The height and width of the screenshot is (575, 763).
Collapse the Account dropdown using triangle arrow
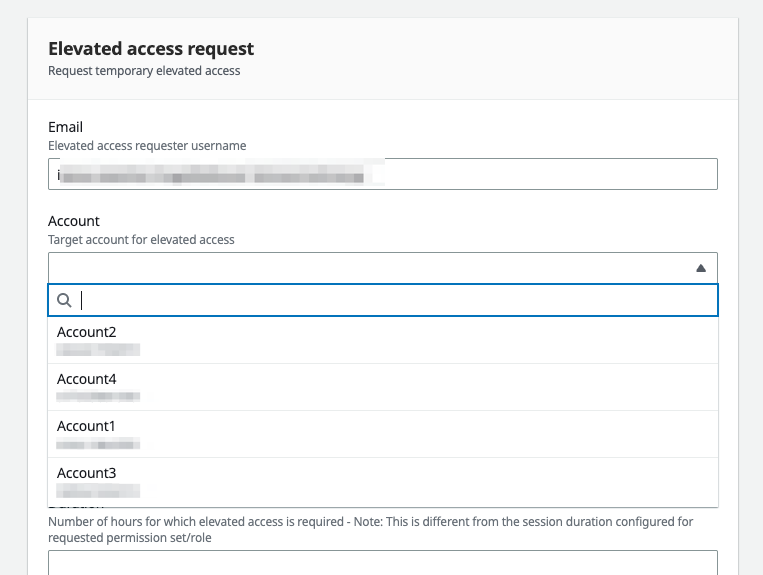coord(701,268)
